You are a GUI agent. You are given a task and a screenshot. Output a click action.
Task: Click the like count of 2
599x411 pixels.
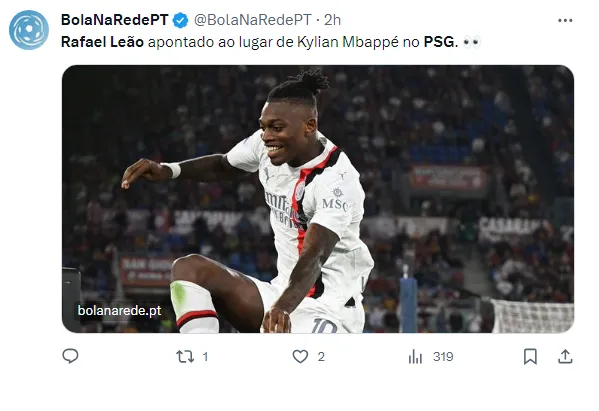point(321,357)
